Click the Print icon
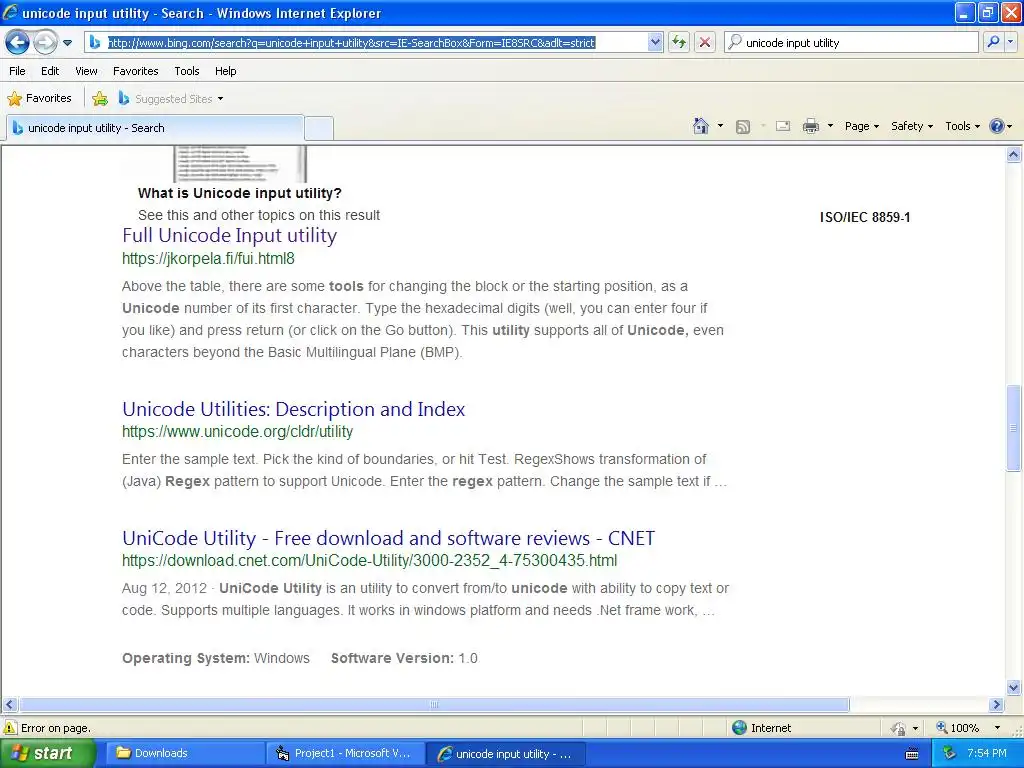 pos(810,126)
